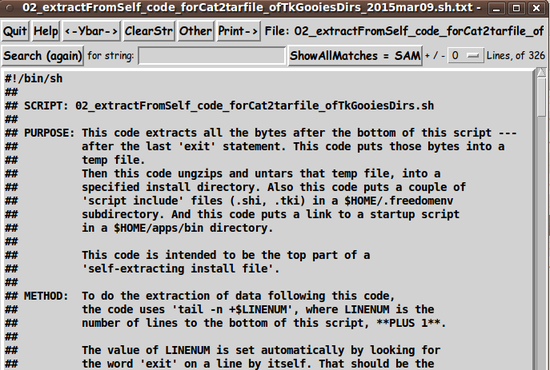Minimize the window

point(496,8)
